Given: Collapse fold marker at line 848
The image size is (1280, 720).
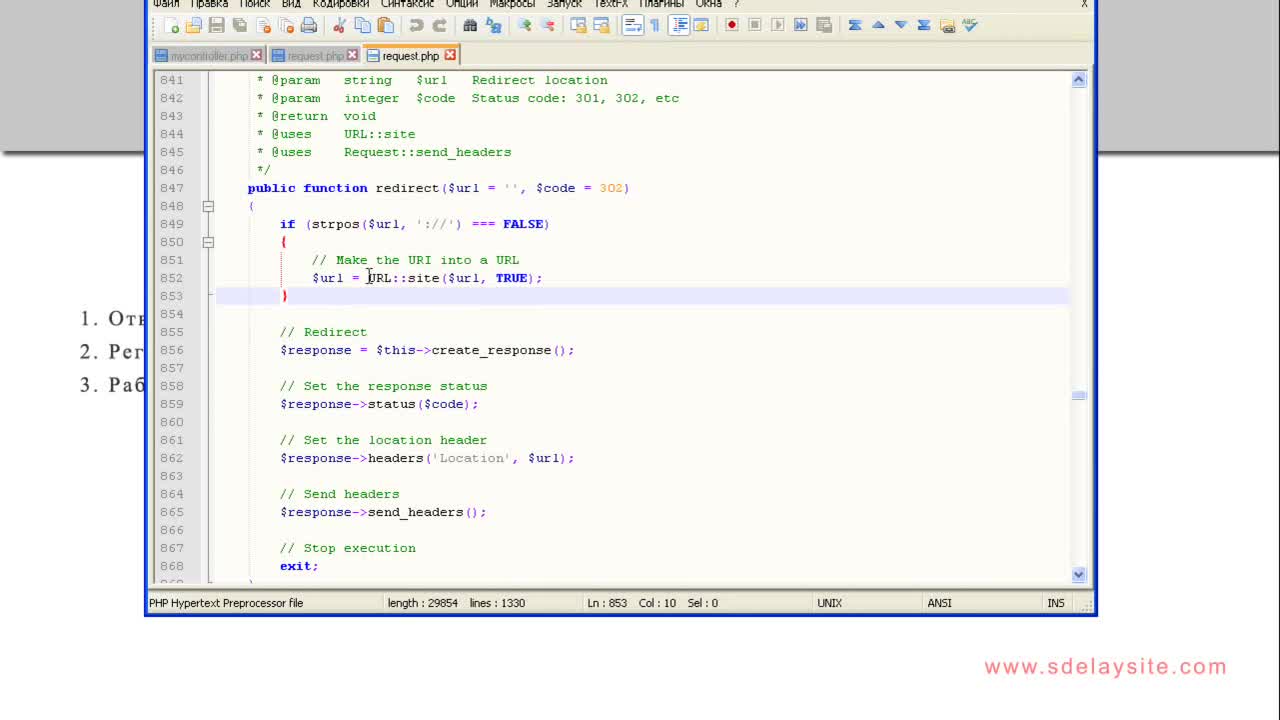Looking at the screenshot, I should [x=208, y=206].
